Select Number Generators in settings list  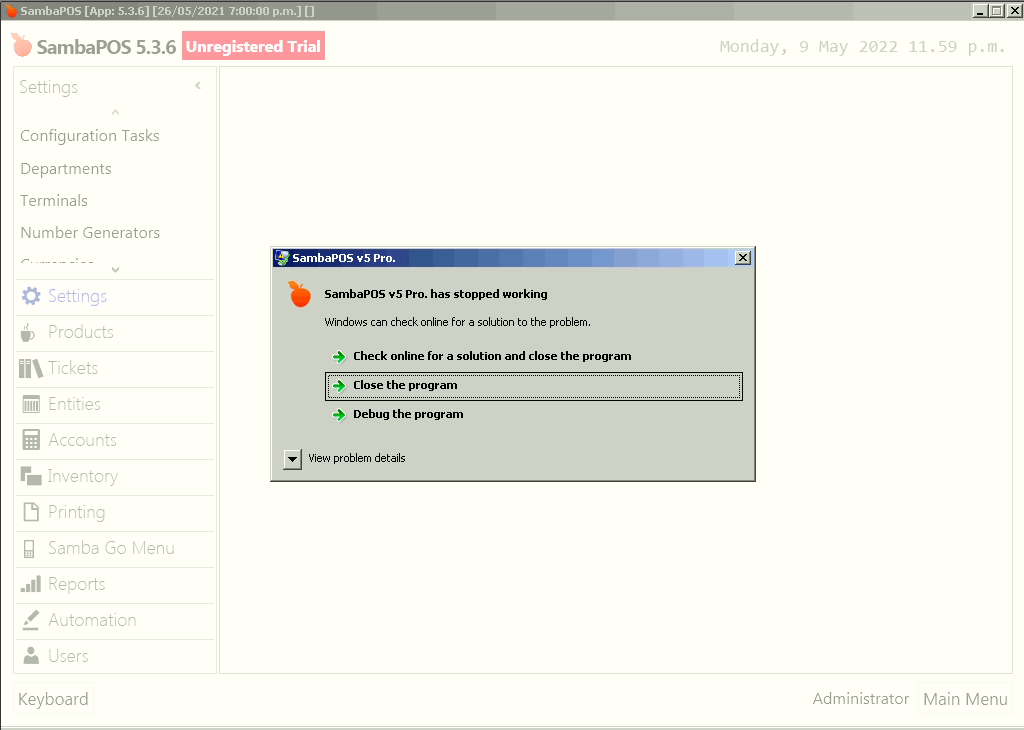point(90,233)
